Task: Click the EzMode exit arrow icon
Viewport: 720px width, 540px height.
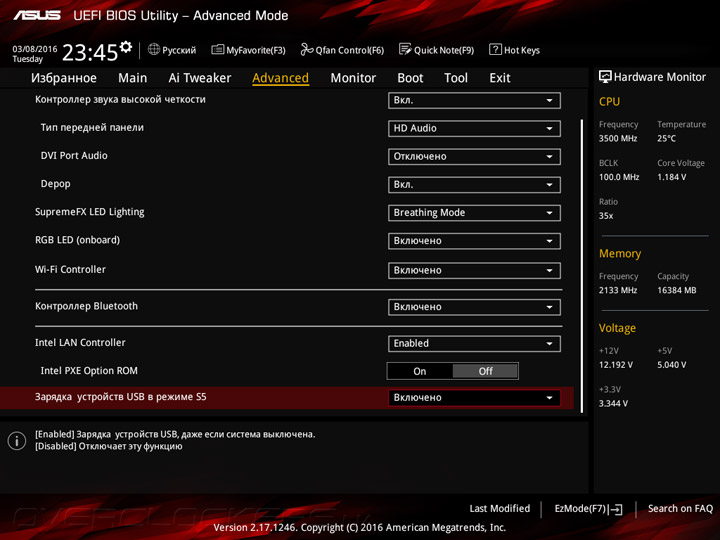Action: click(x=616, y=509)
